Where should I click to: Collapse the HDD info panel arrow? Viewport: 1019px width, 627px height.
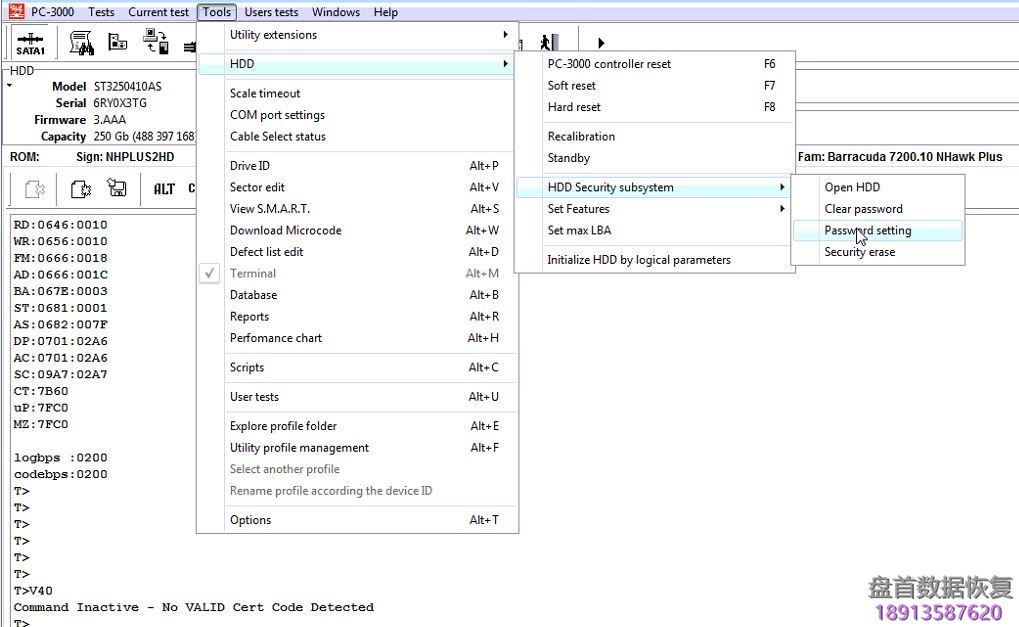pyautogui.click(x=10, y=86)
